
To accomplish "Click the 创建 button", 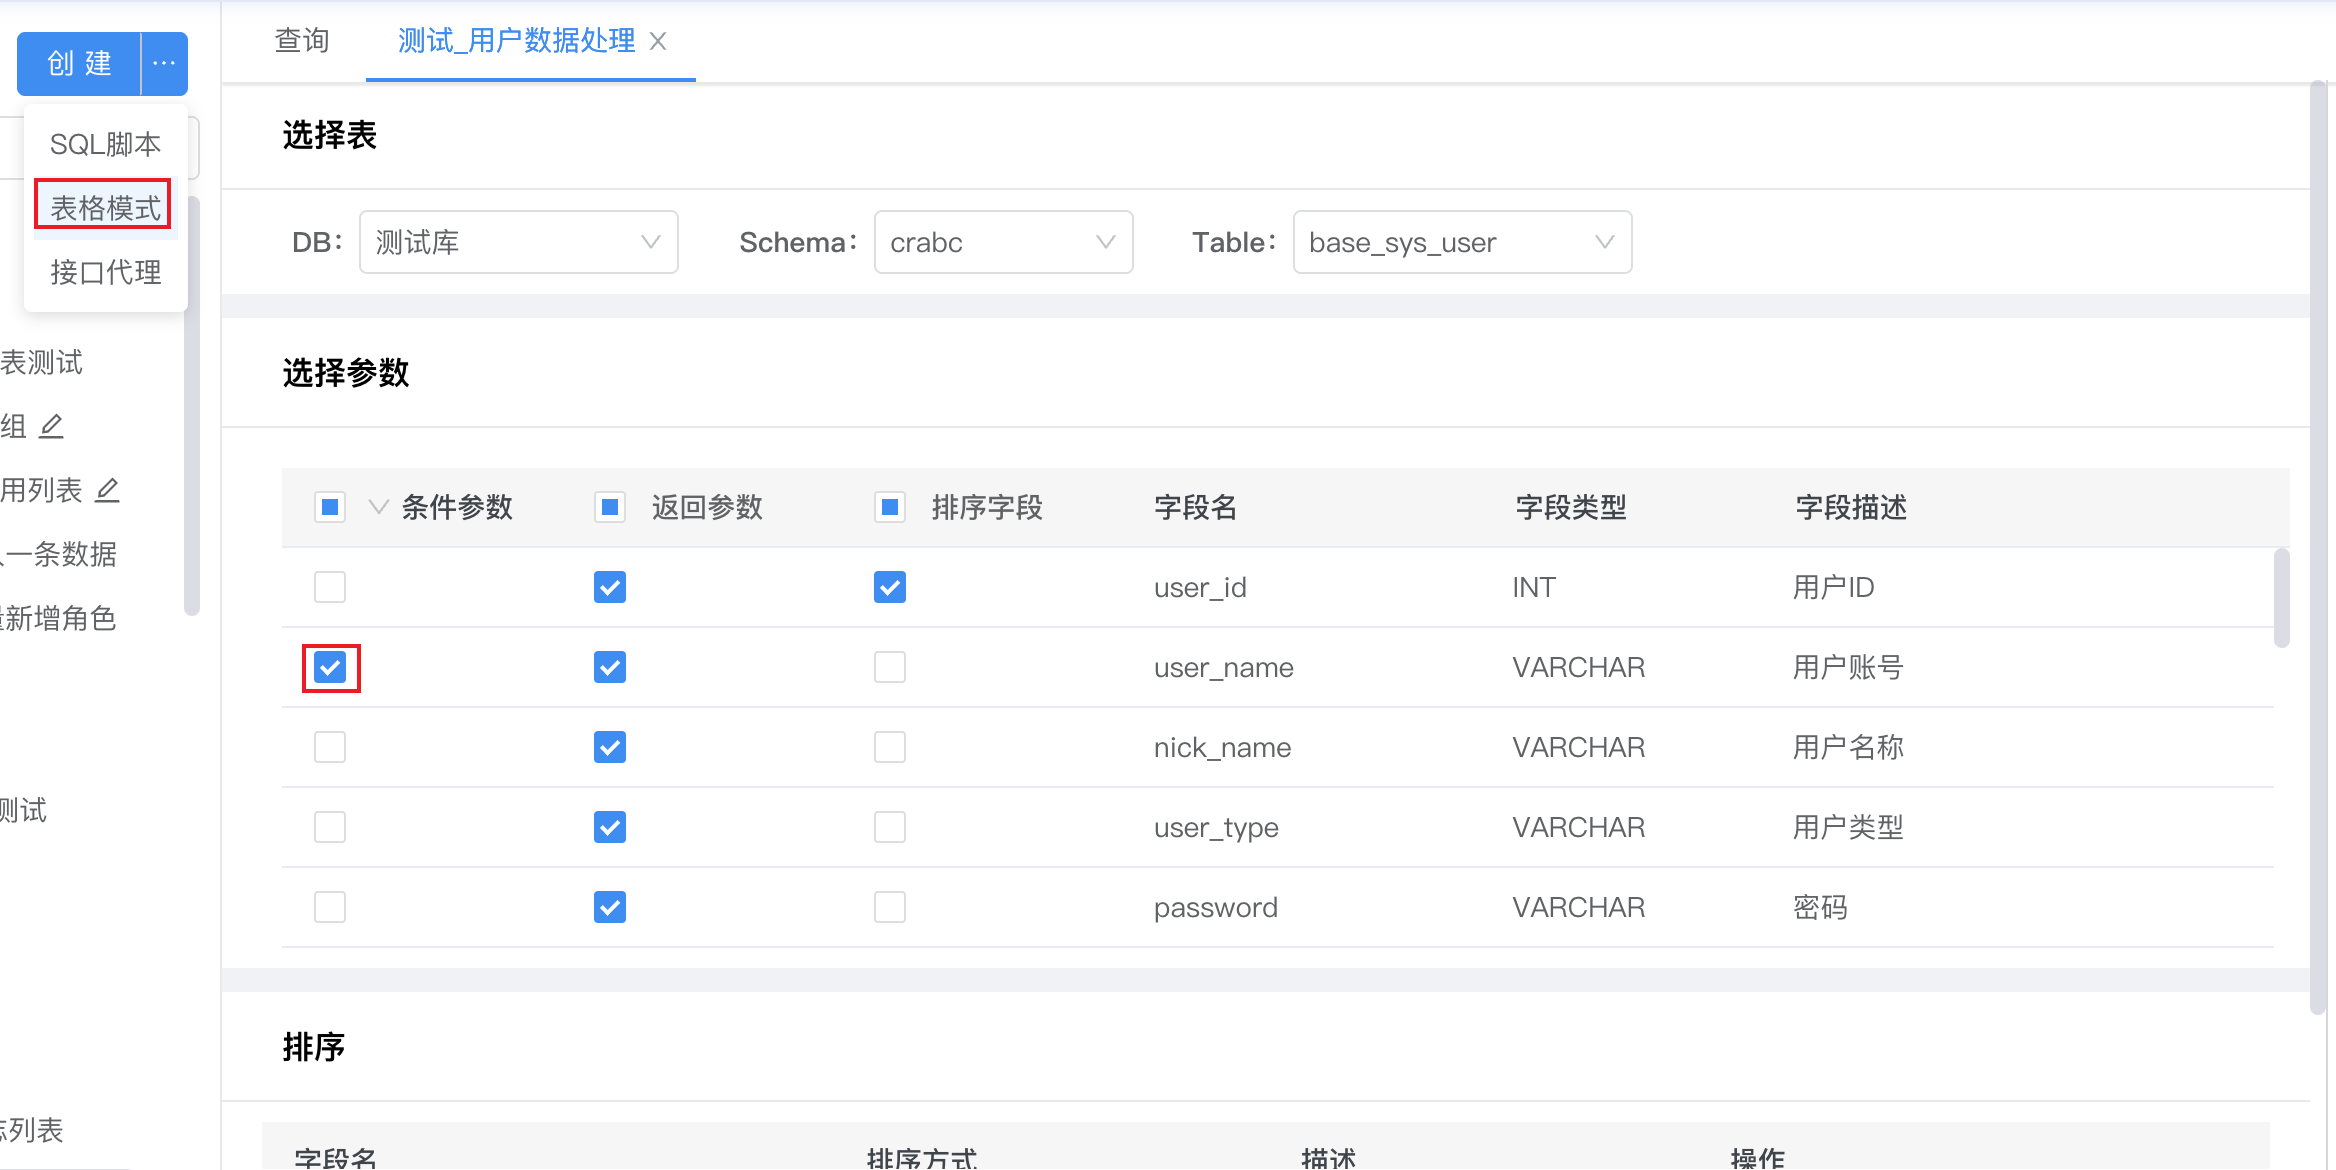I will coord(79,63).
